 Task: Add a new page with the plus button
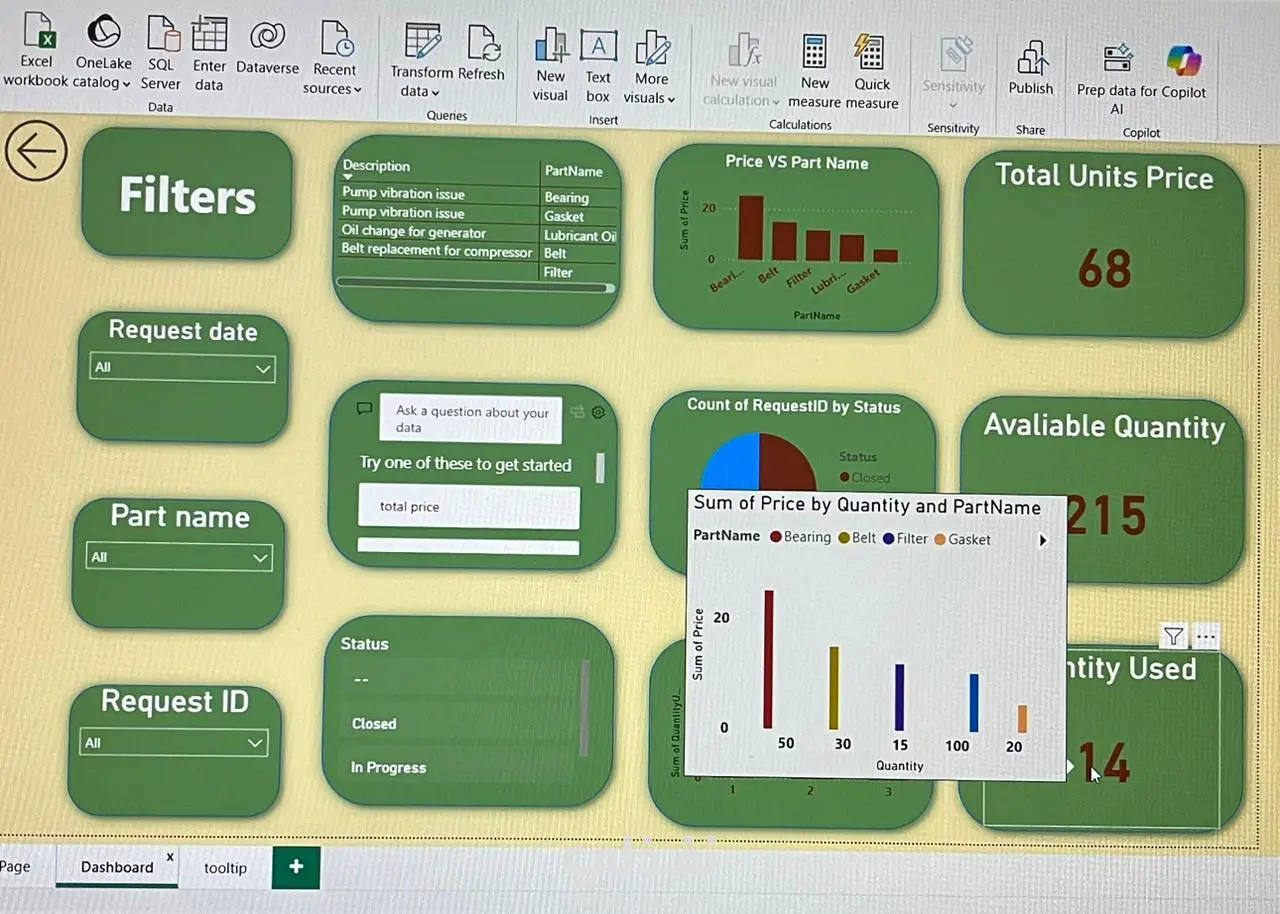[296, 867]
